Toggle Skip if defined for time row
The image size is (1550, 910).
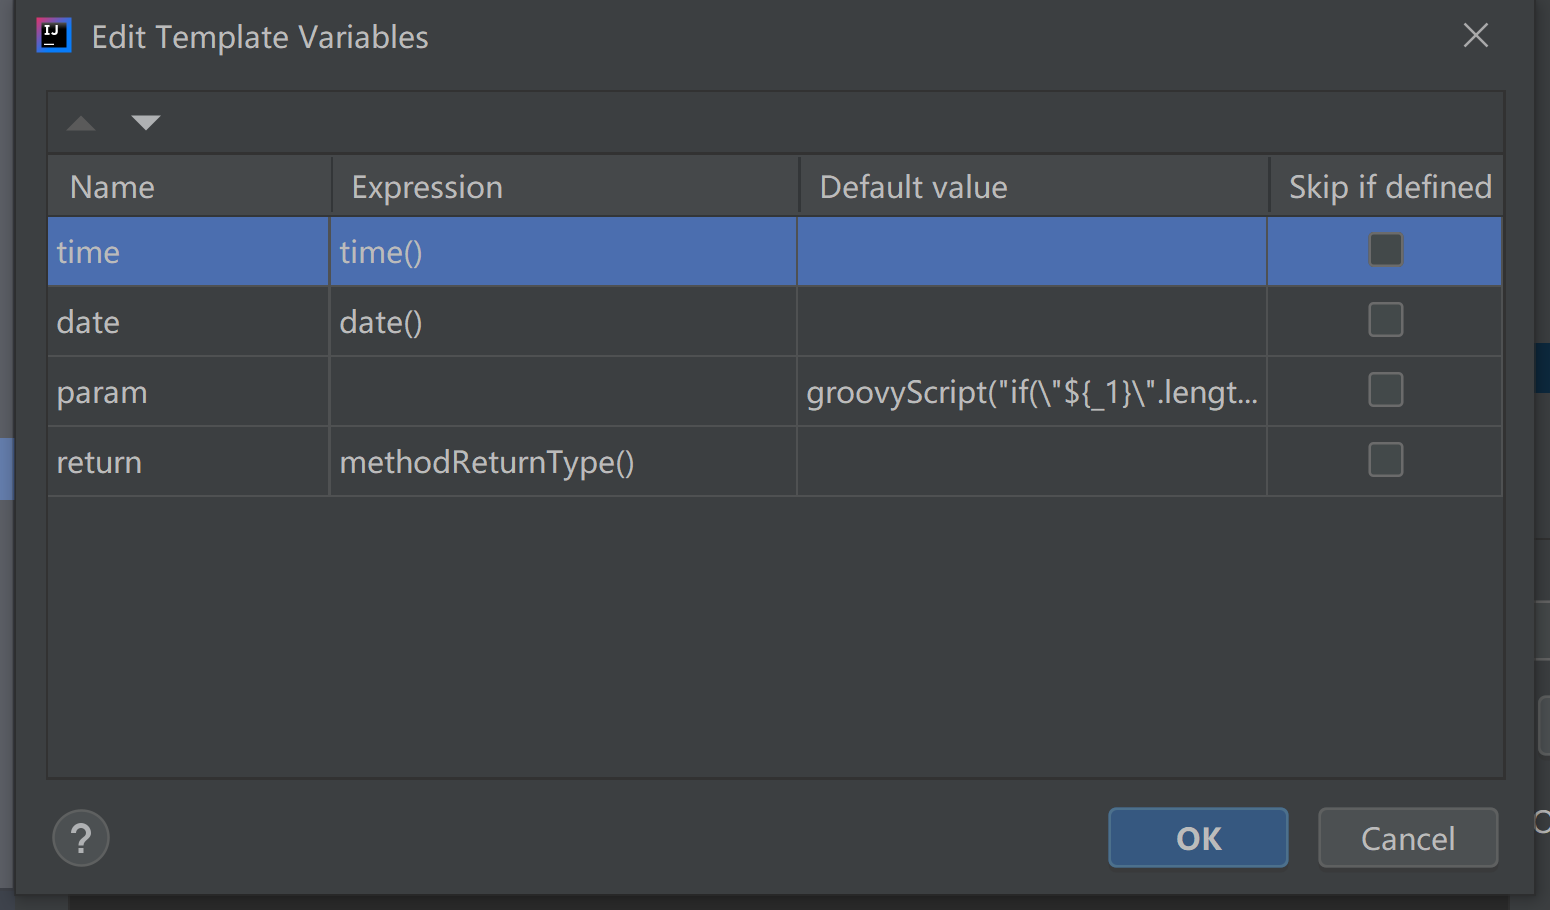[x=1386, y=250]
